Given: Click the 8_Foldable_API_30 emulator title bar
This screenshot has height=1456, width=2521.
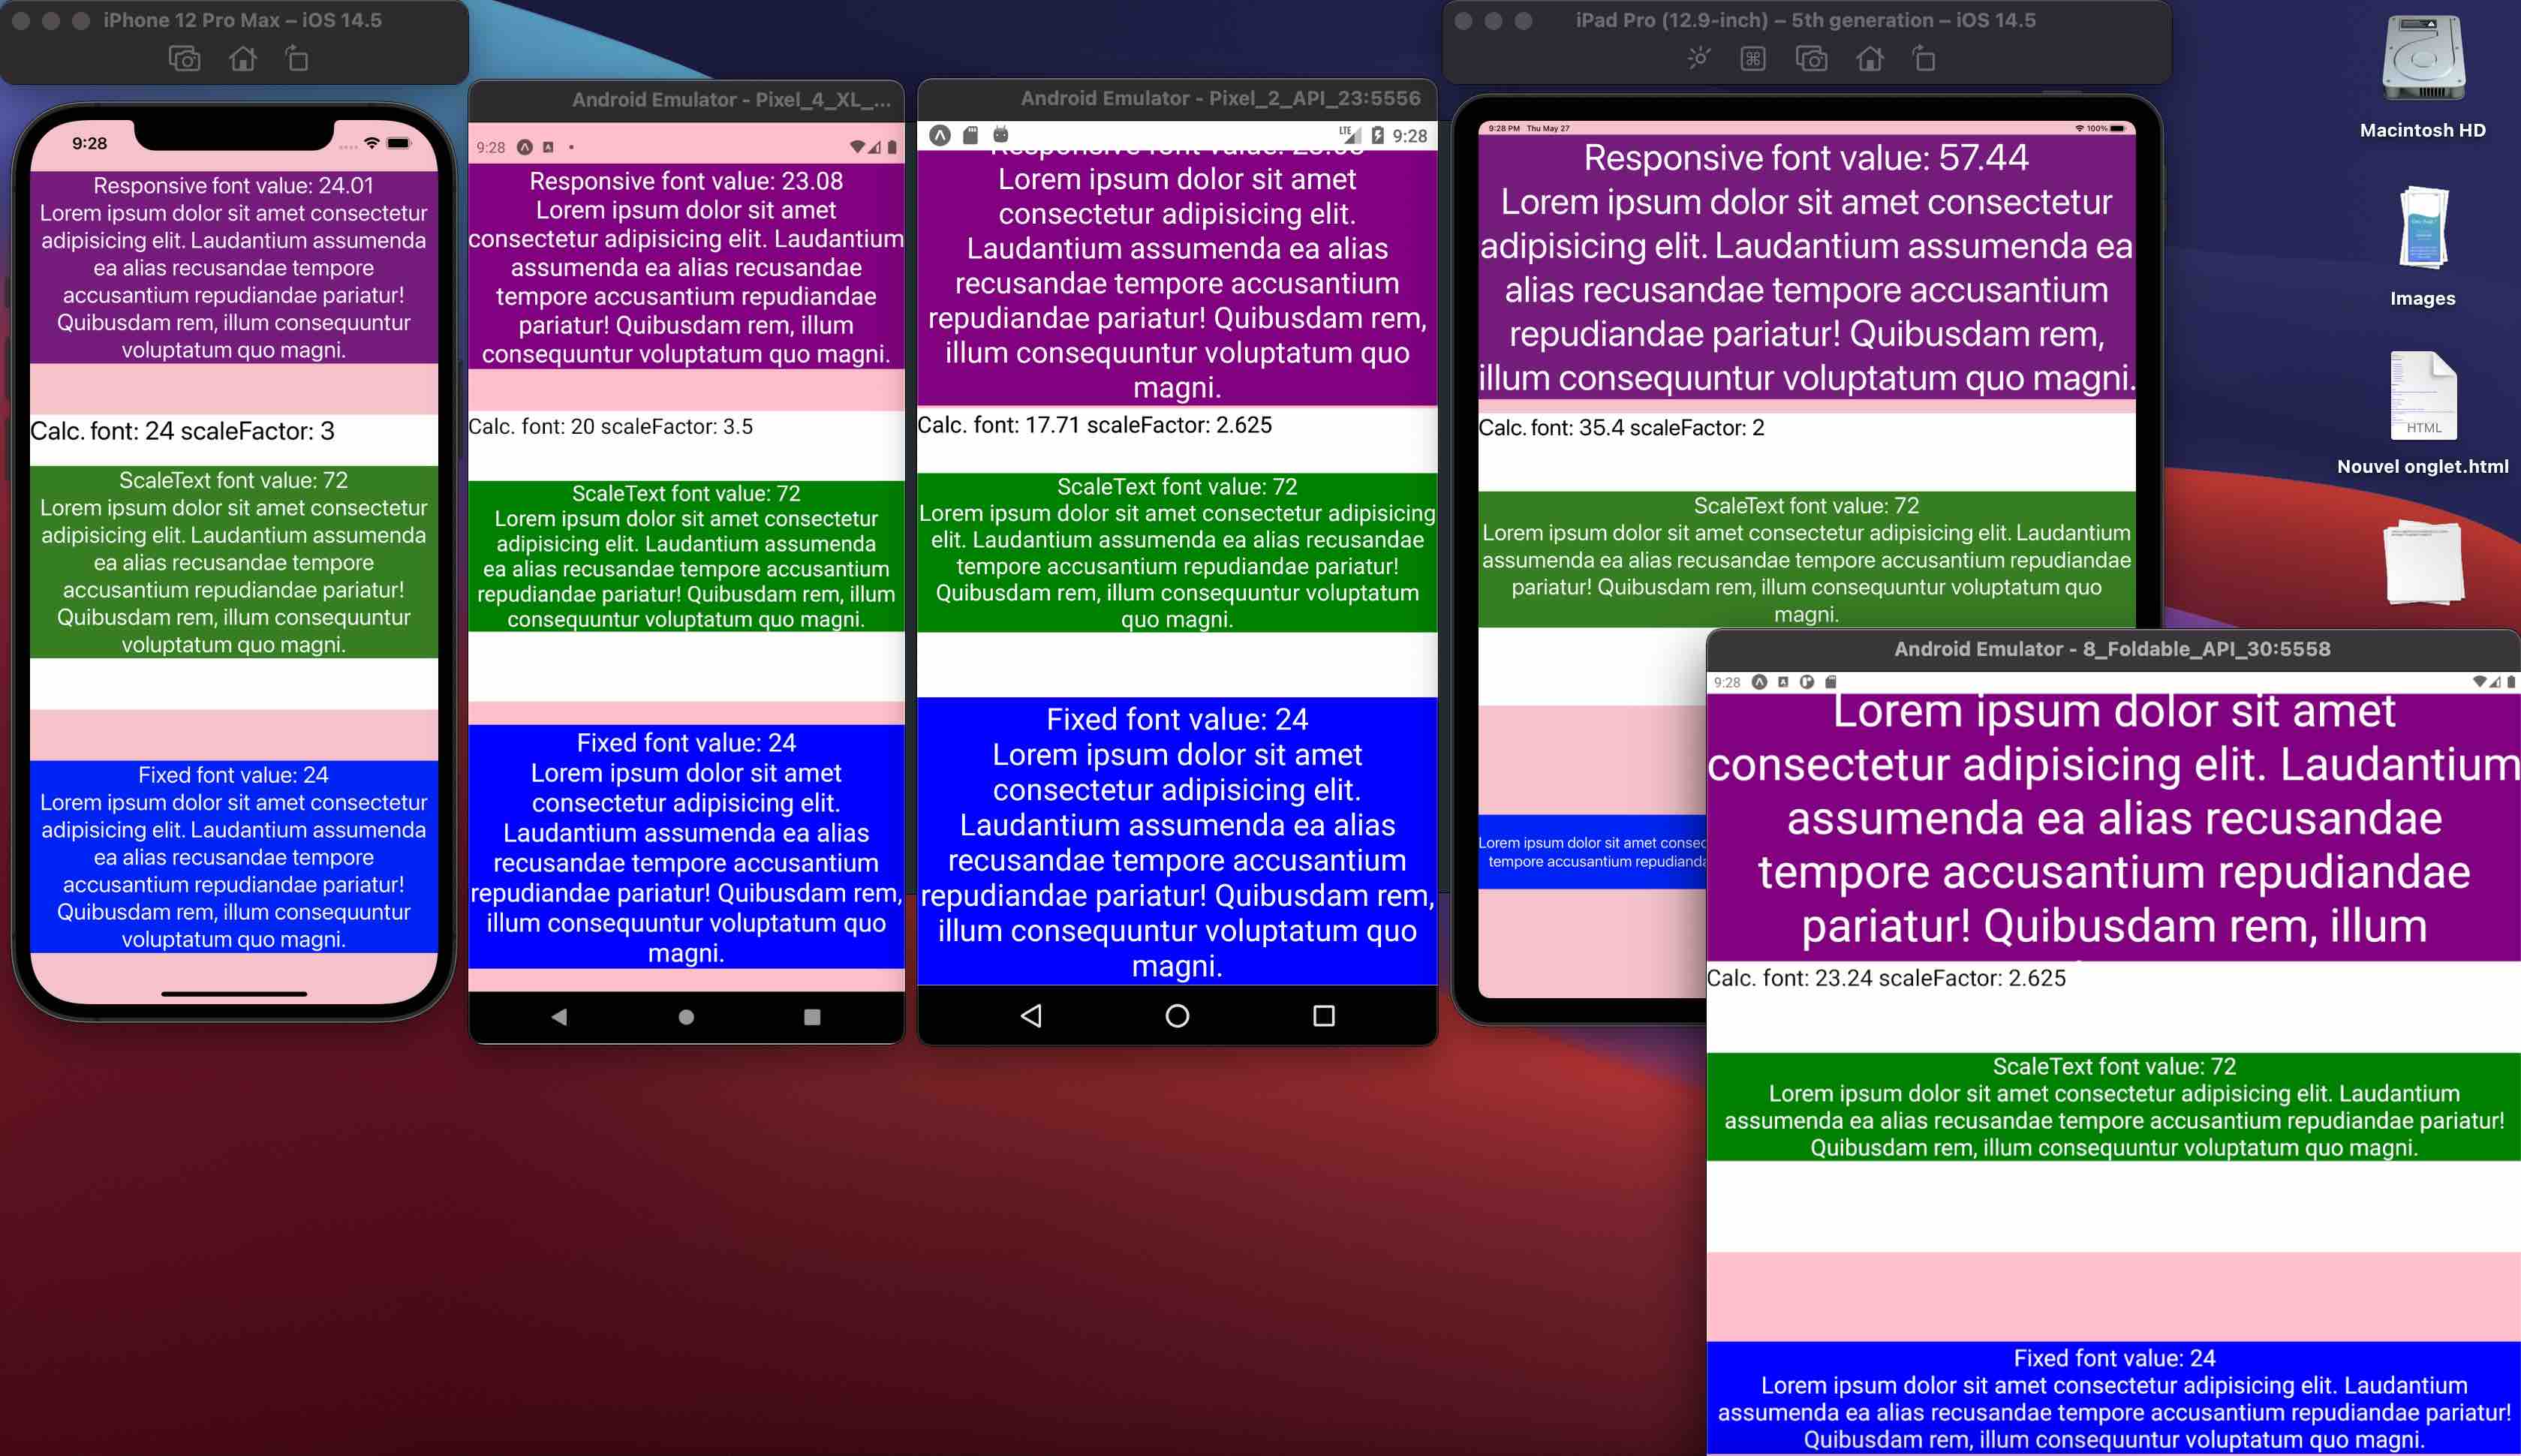Looking at the screenshot, I should 2111,649.
